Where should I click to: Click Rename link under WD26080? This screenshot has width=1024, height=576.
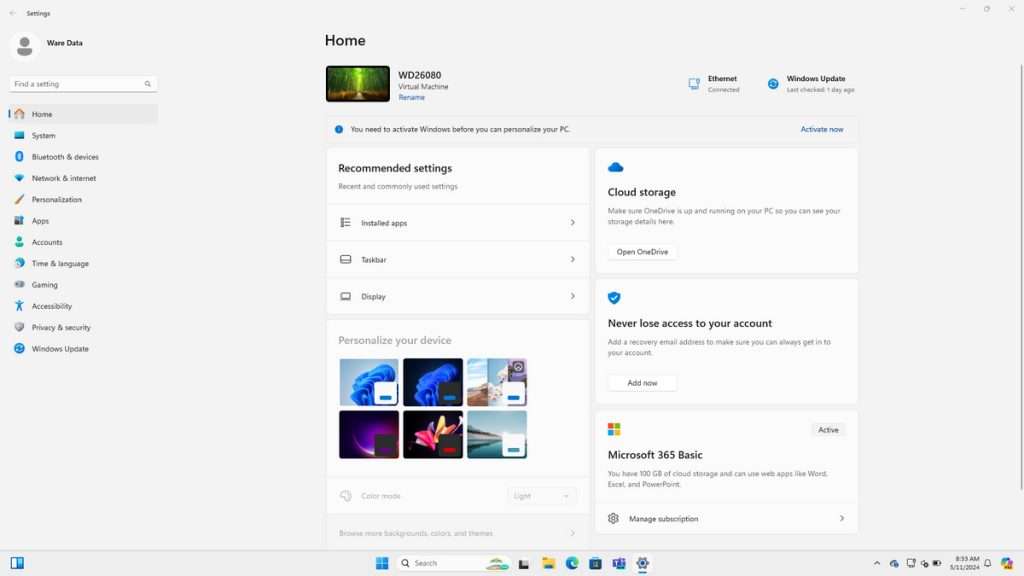(411, 97)
